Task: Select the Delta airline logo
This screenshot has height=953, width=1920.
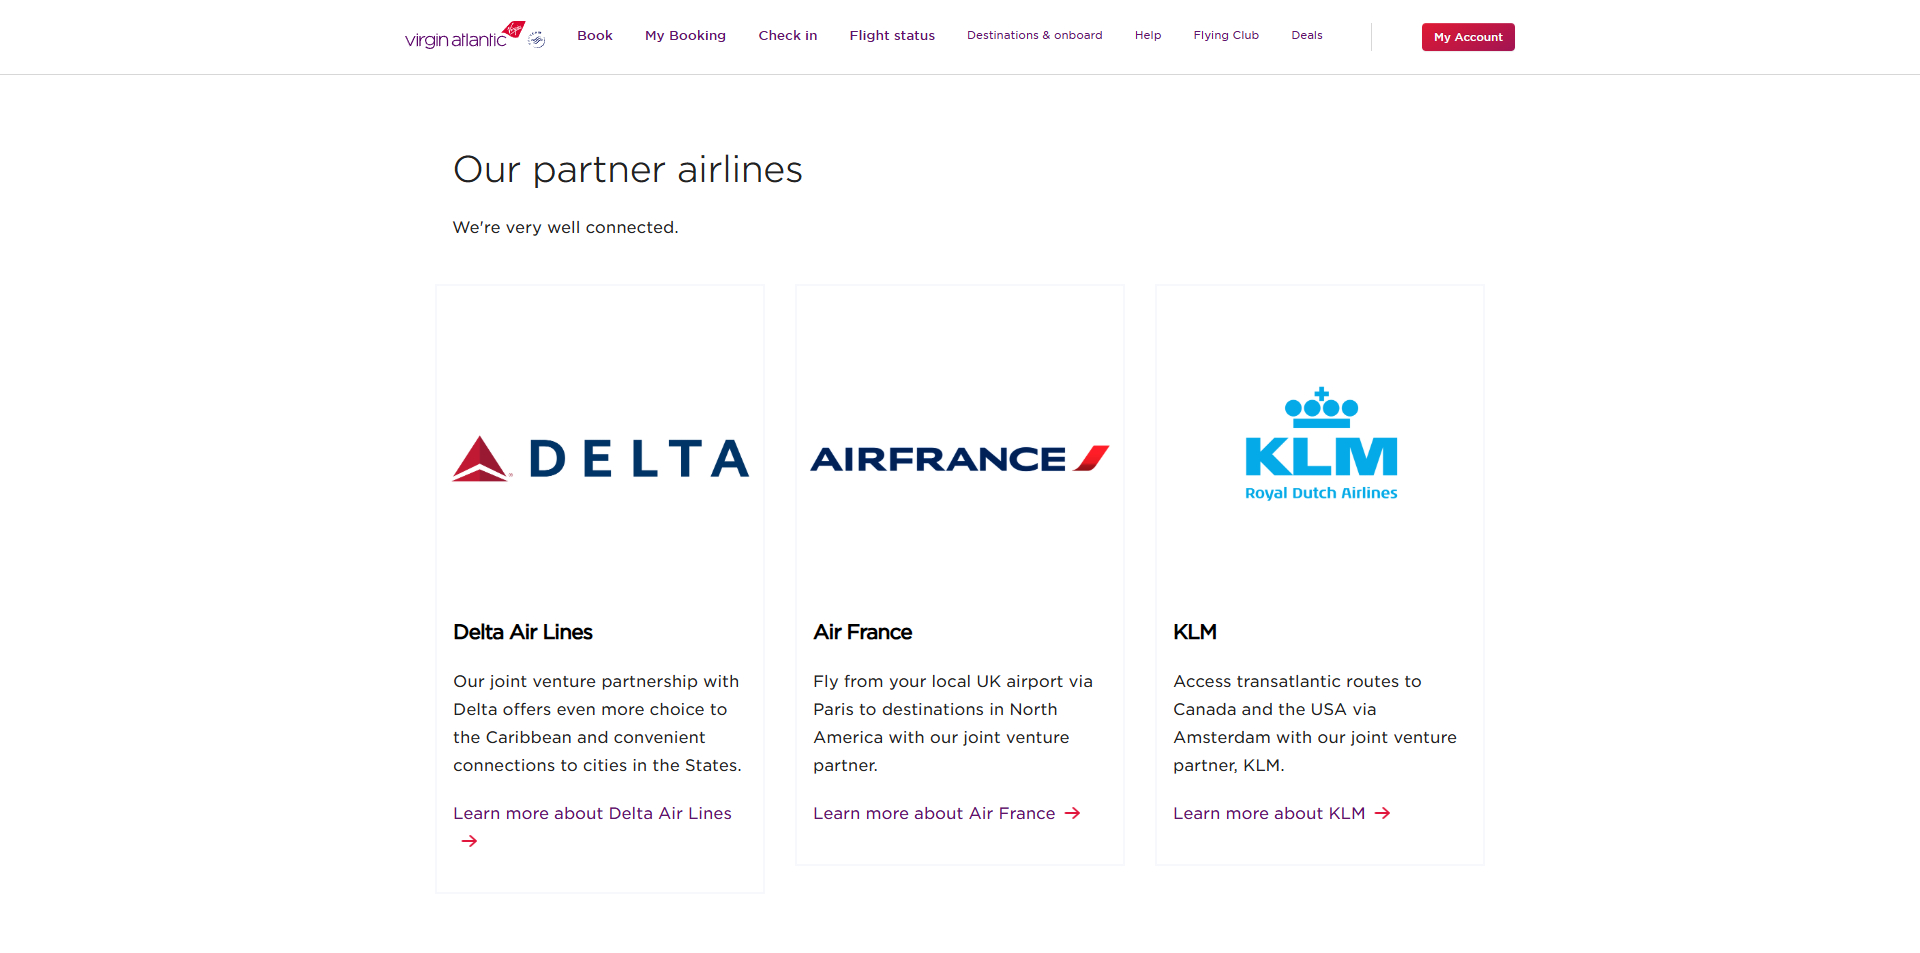Action: tap(599, 458)
